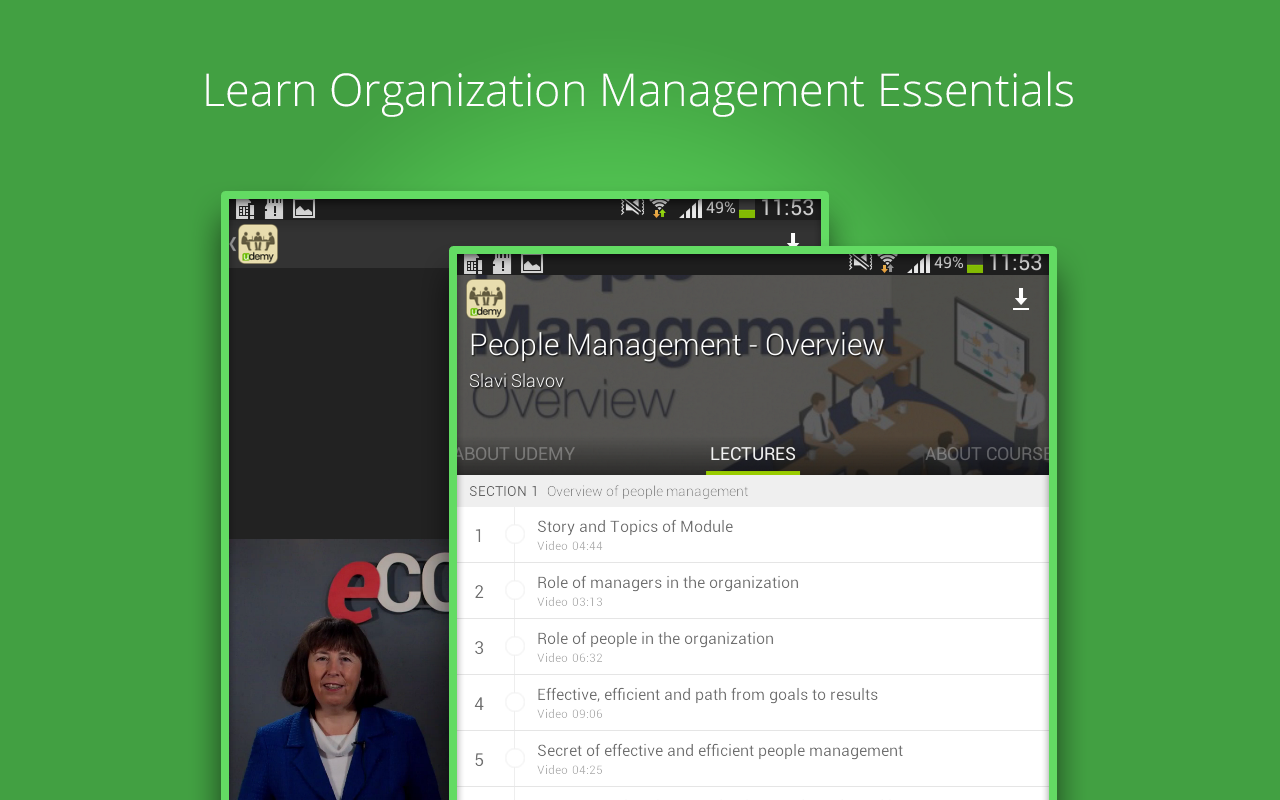Click instructor name Slavi Slavov

tap(516, 381)
